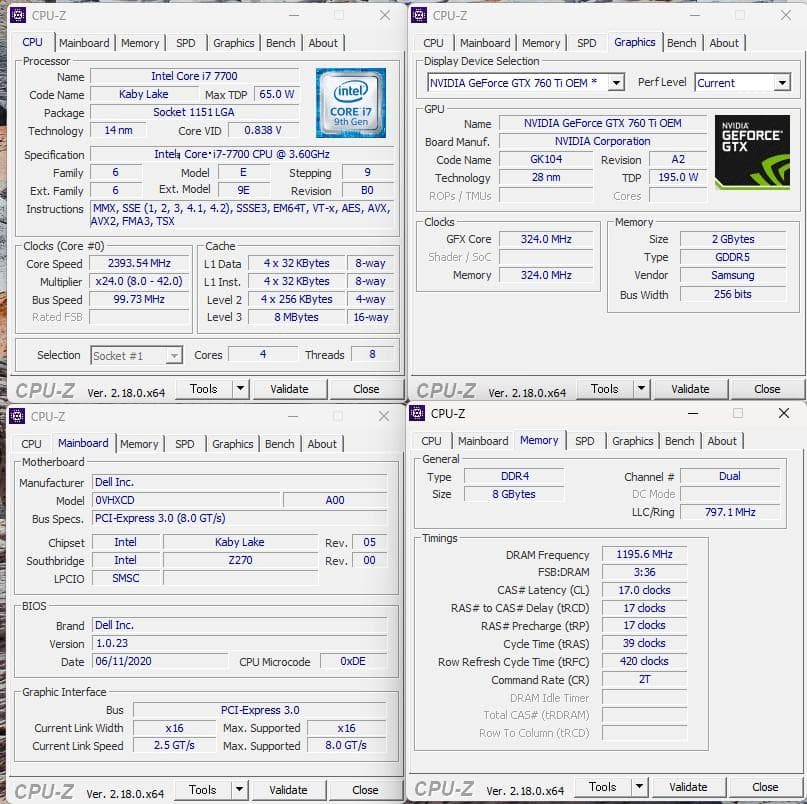Click Validate button in Memory window

688,786
